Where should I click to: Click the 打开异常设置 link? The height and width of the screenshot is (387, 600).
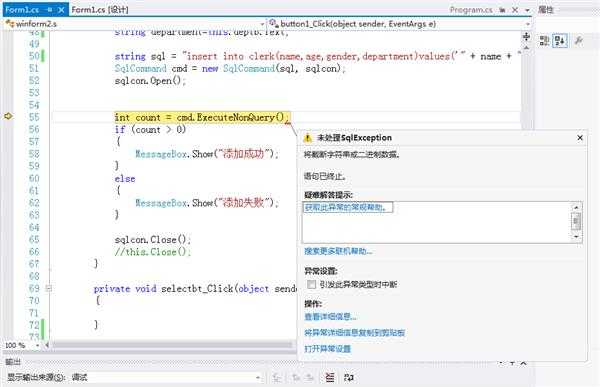(328, 349)
